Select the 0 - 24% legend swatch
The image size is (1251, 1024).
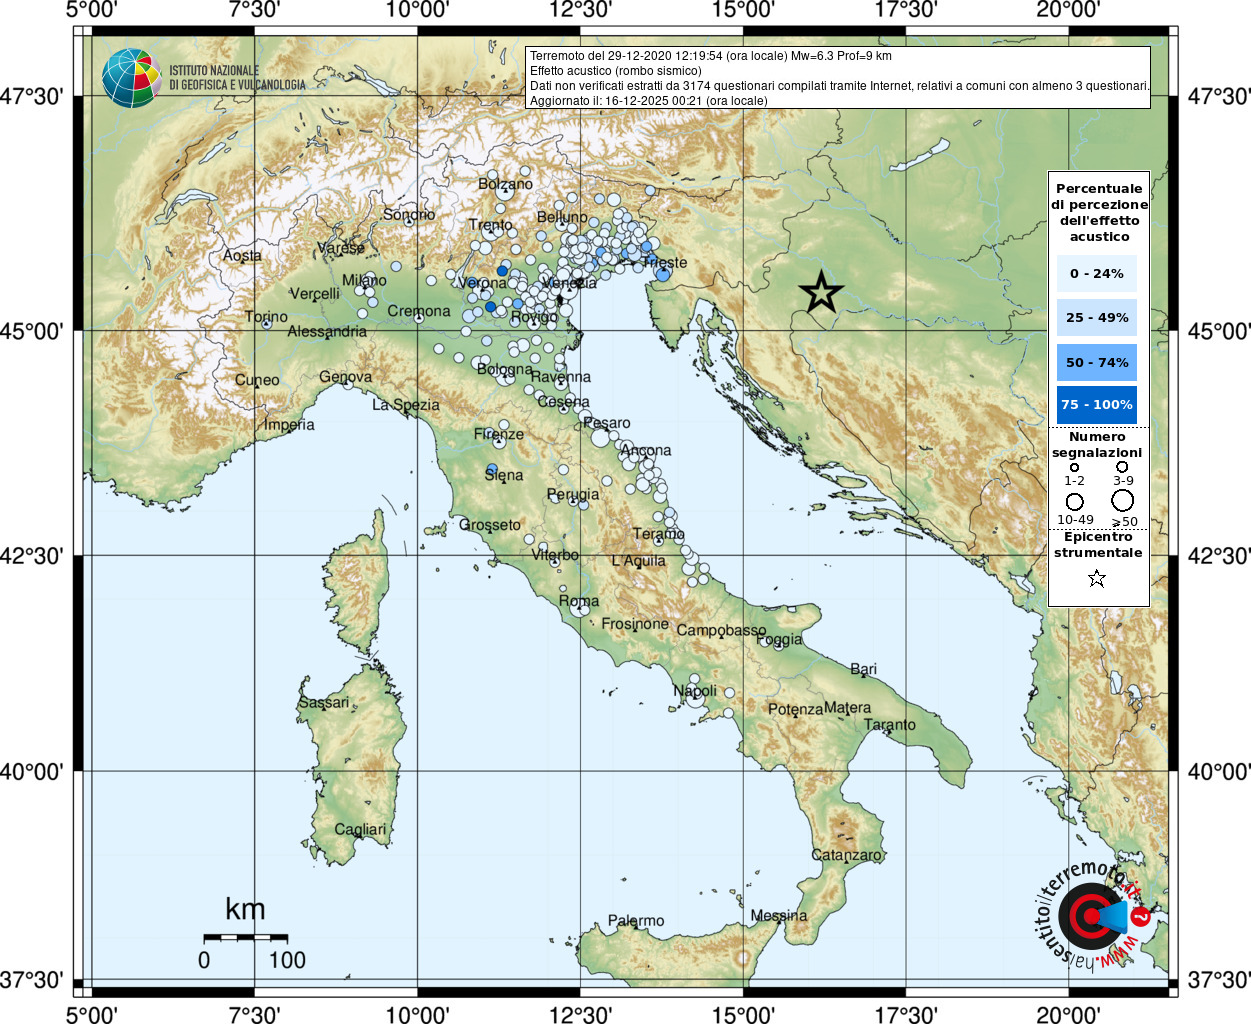(x=1097, y=273)
